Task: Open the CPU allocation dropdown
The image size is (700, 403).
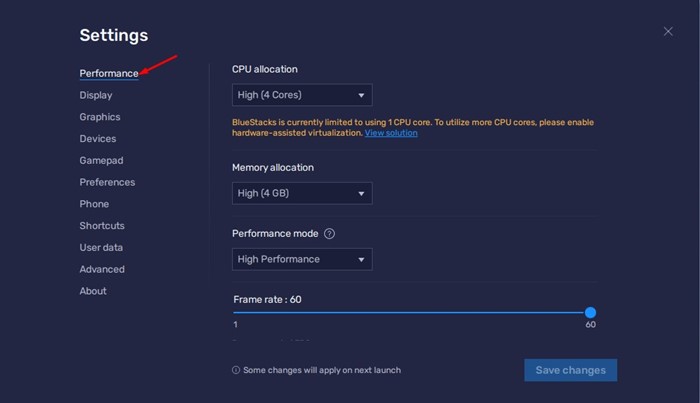Action: (x=302, y=95)
